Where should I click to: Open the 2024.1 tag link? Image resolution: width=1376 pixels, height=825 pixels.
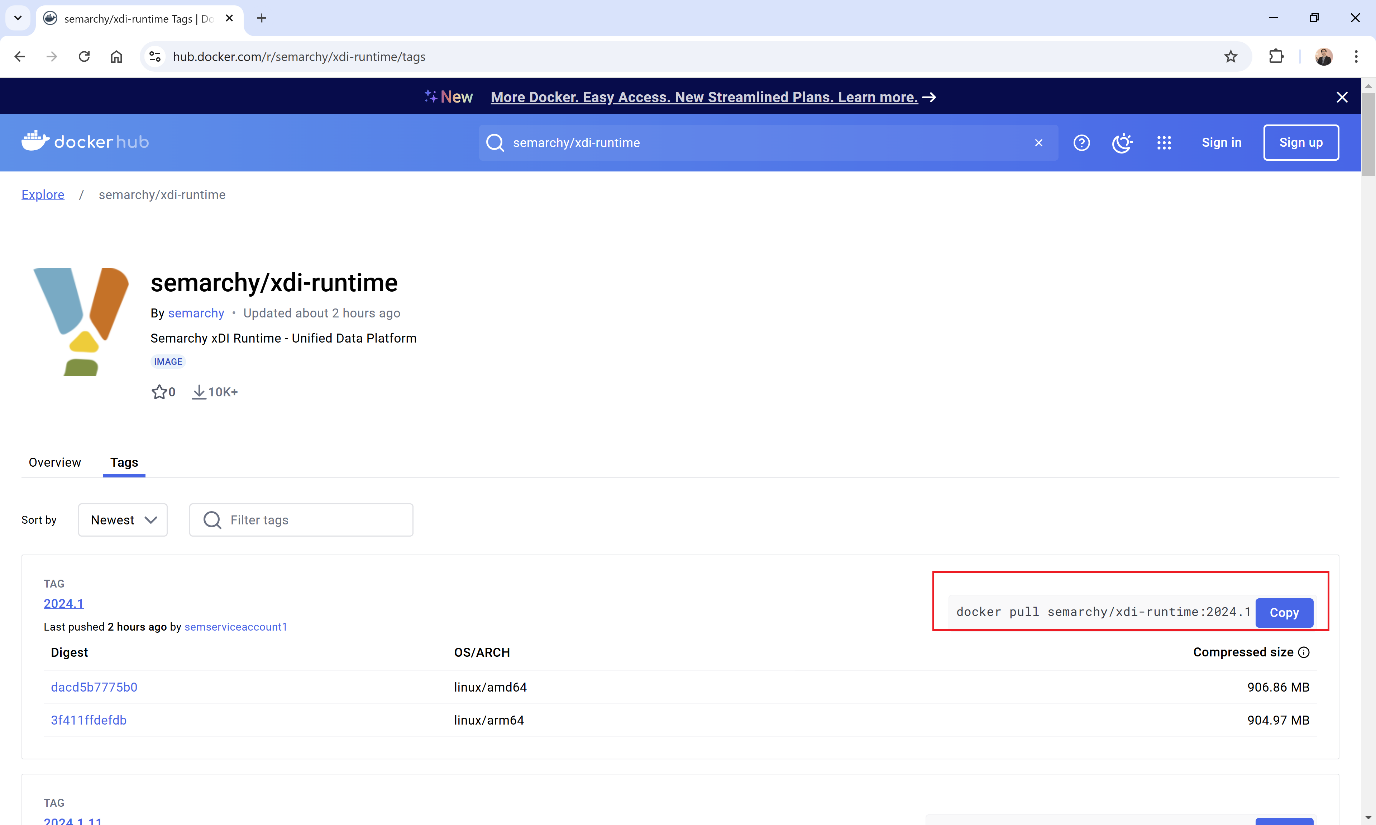coord(64,603)
